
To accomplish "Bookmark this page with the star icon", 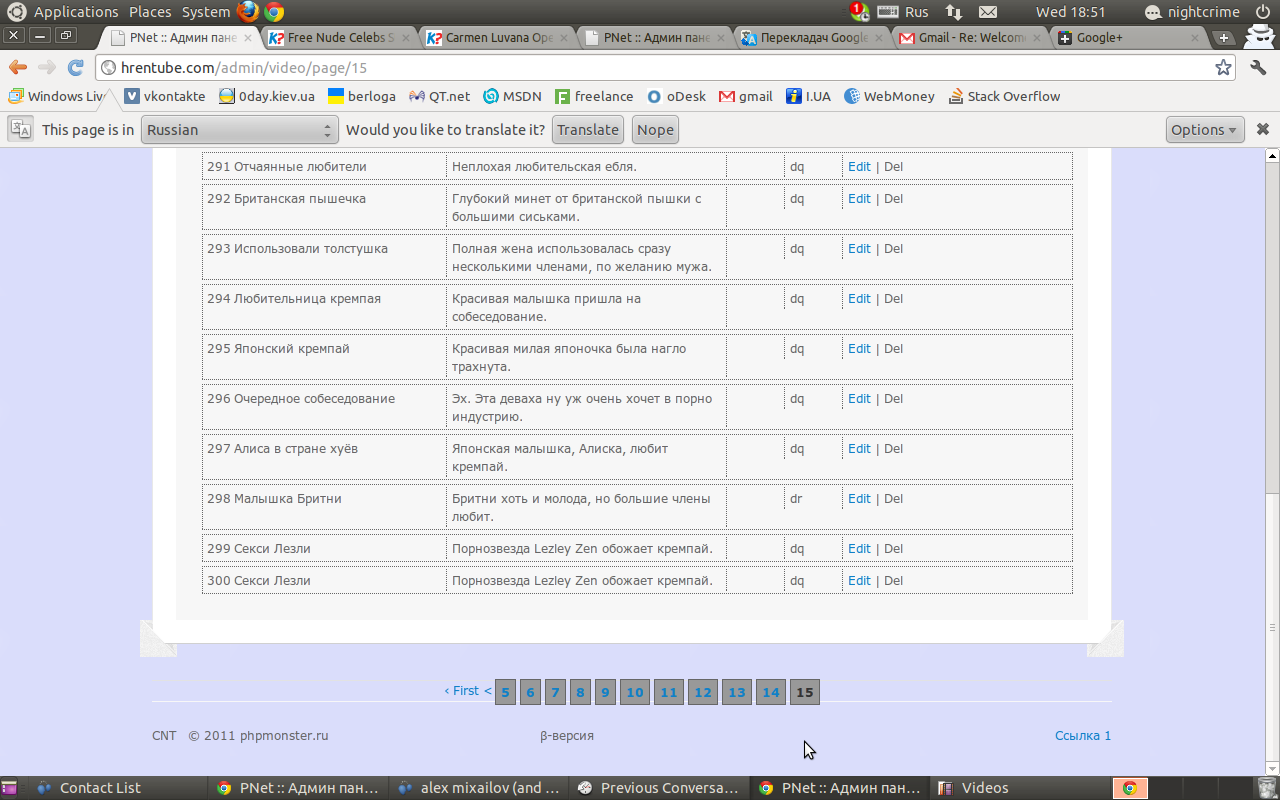I will click(1223, 68).
